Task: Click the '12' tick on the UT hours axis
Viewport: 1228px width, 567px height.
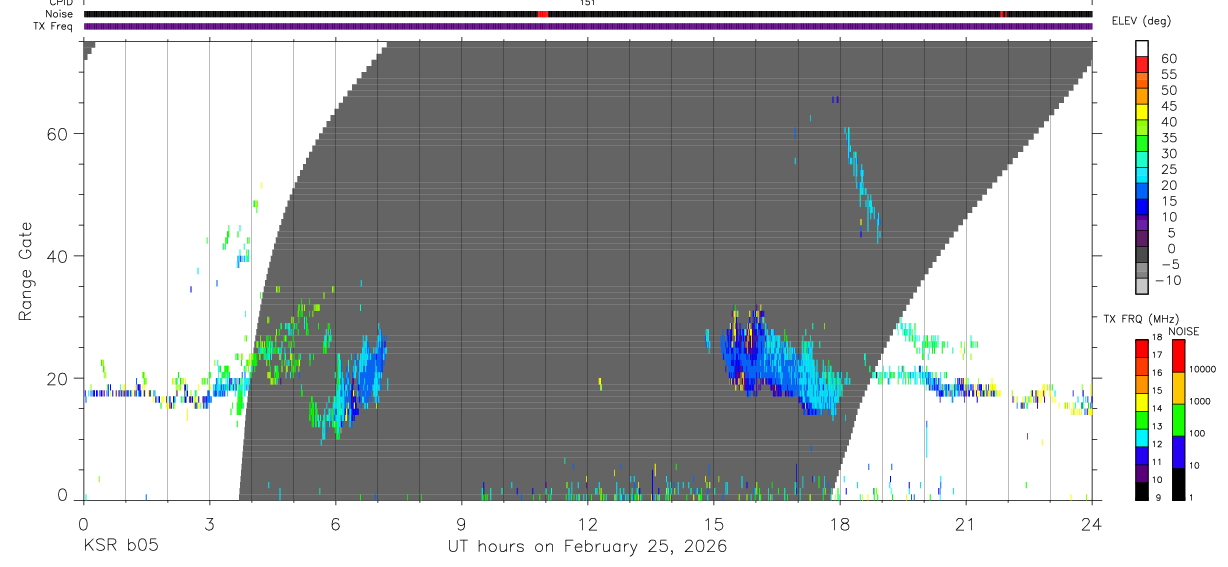Action: 588,523
